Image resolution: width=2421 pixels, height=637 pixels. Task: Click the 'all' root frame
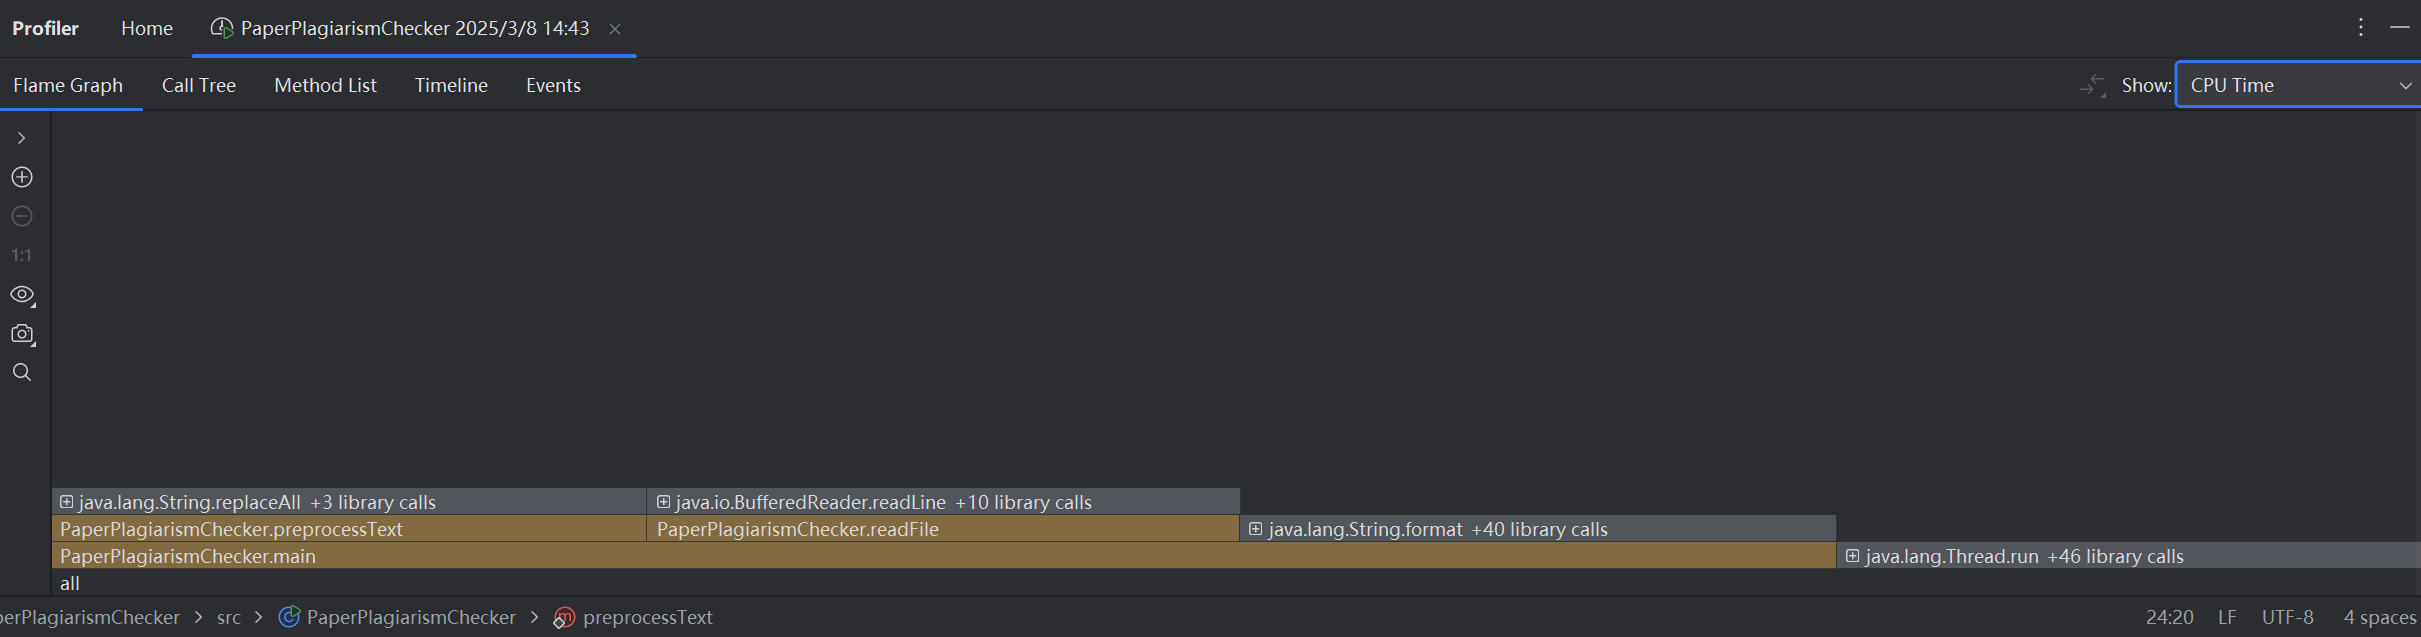point(1236,583)
